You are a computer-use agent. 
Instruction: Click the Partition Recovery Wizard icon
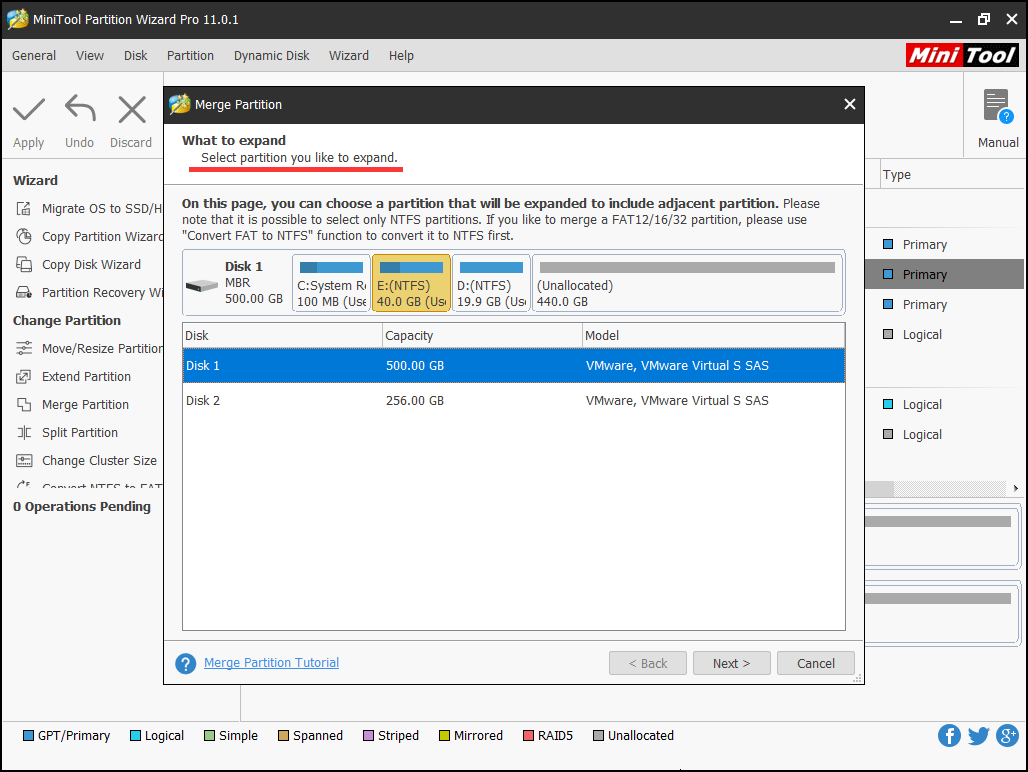(x=24, y=292)
